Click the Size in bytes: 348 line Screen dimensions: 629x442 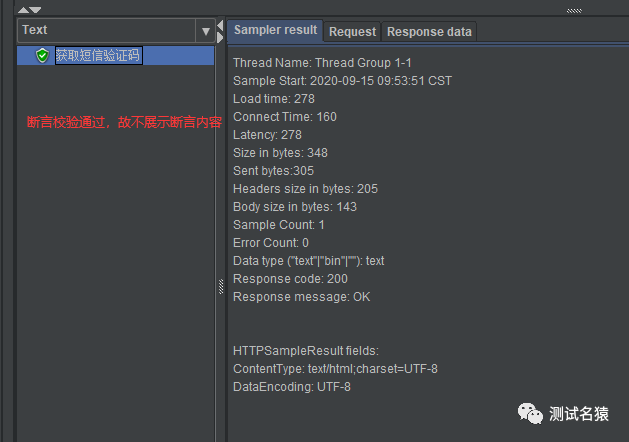280,153
